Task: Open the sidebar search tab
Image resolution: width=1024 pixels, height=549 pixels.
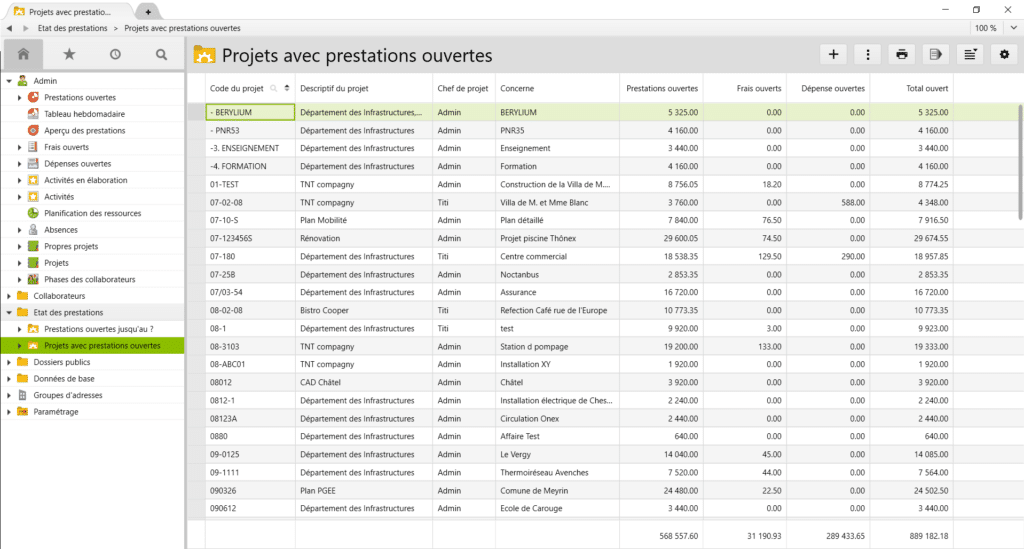Action: (x=161, y=54)
